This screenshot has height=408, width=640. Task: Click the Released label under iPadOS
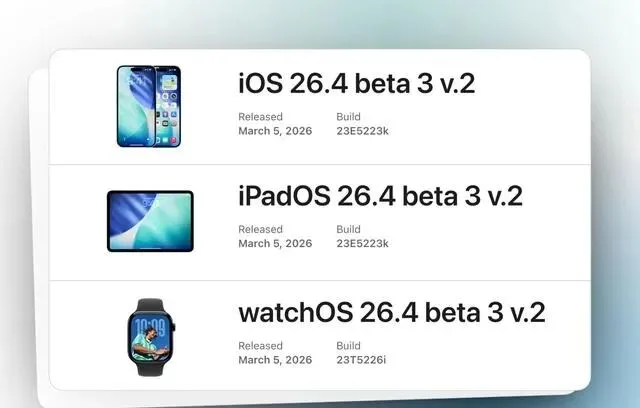tap(260, 229)
